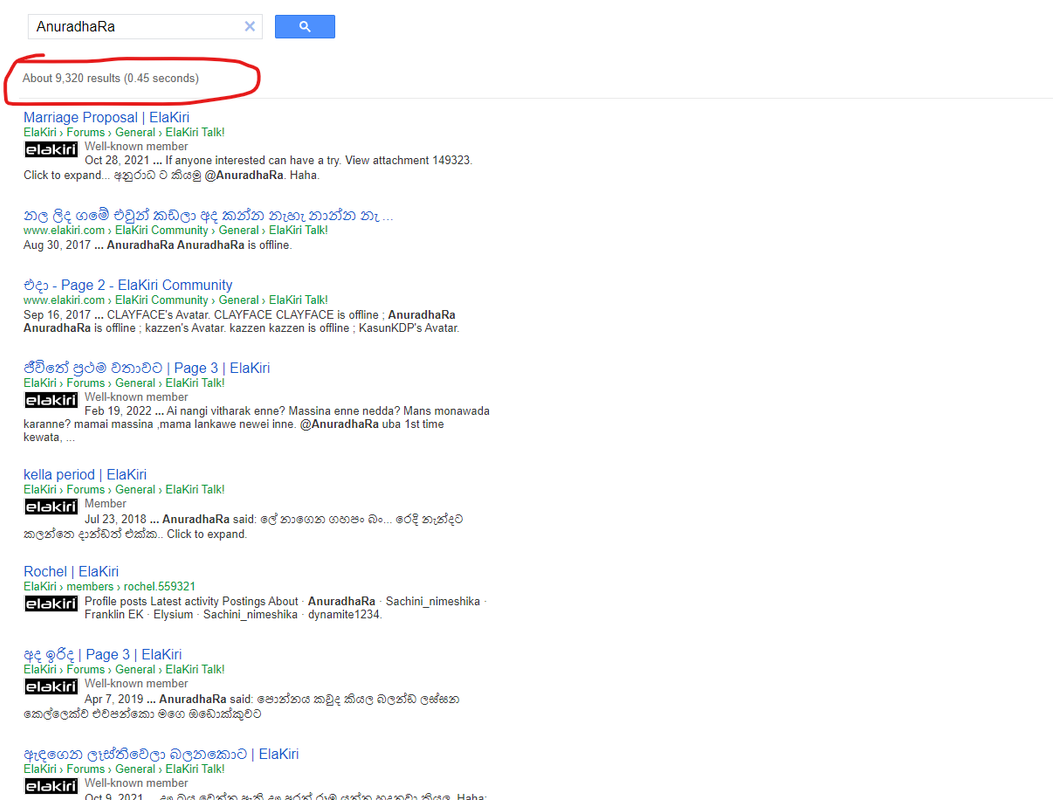Image resolution: width=1053 pixels, height=800 pixels.
Task: Click 'Member' label in kella period result
Action: pyautogui.click(x=105, y=504)
